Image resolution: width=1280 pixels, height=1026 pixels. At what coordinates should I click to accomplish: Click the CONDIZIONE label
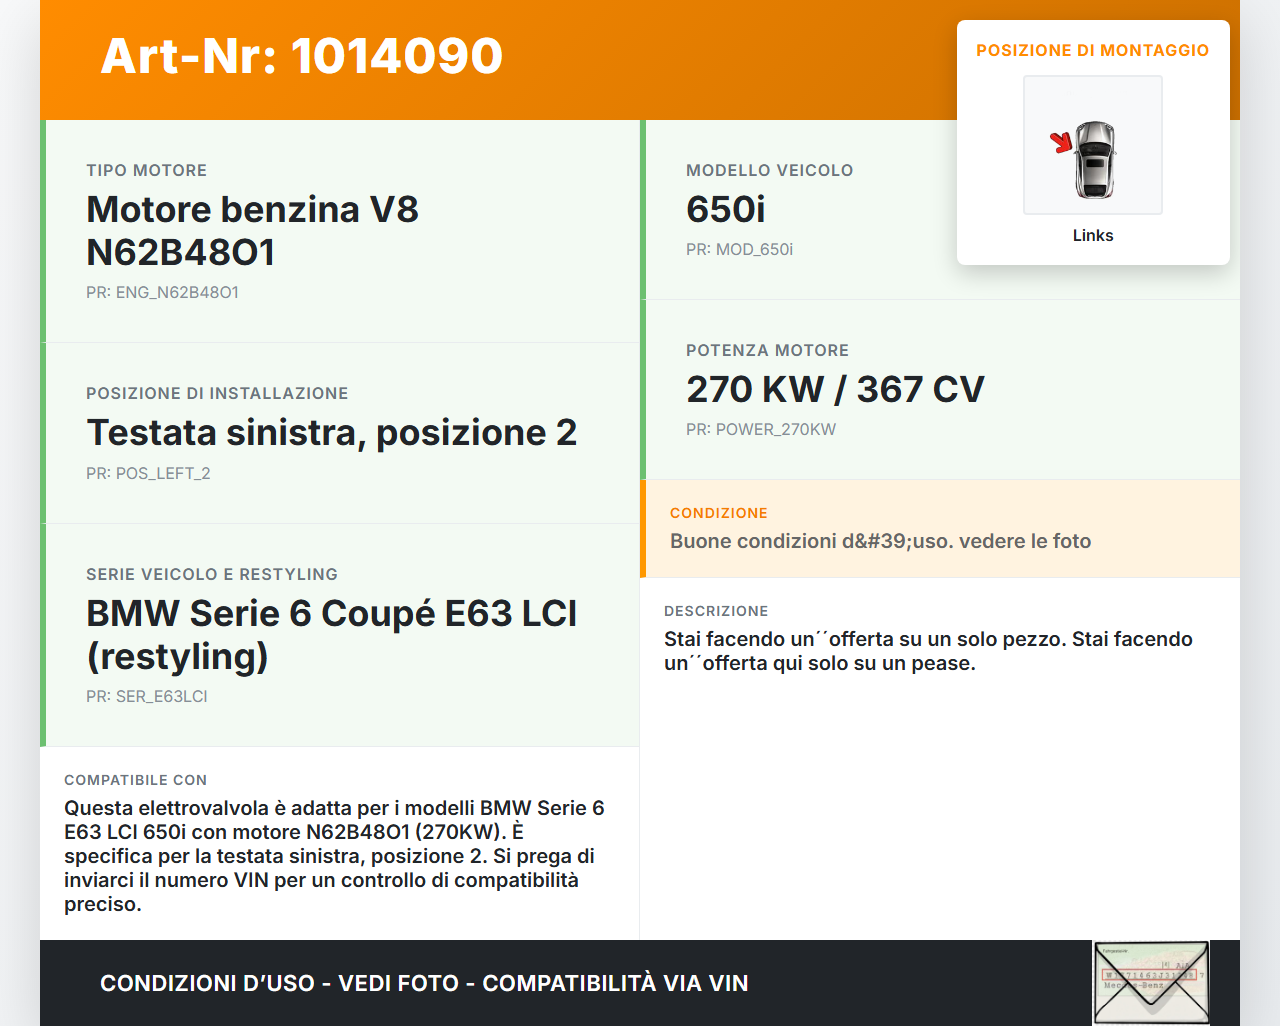[x=719, y=513]
